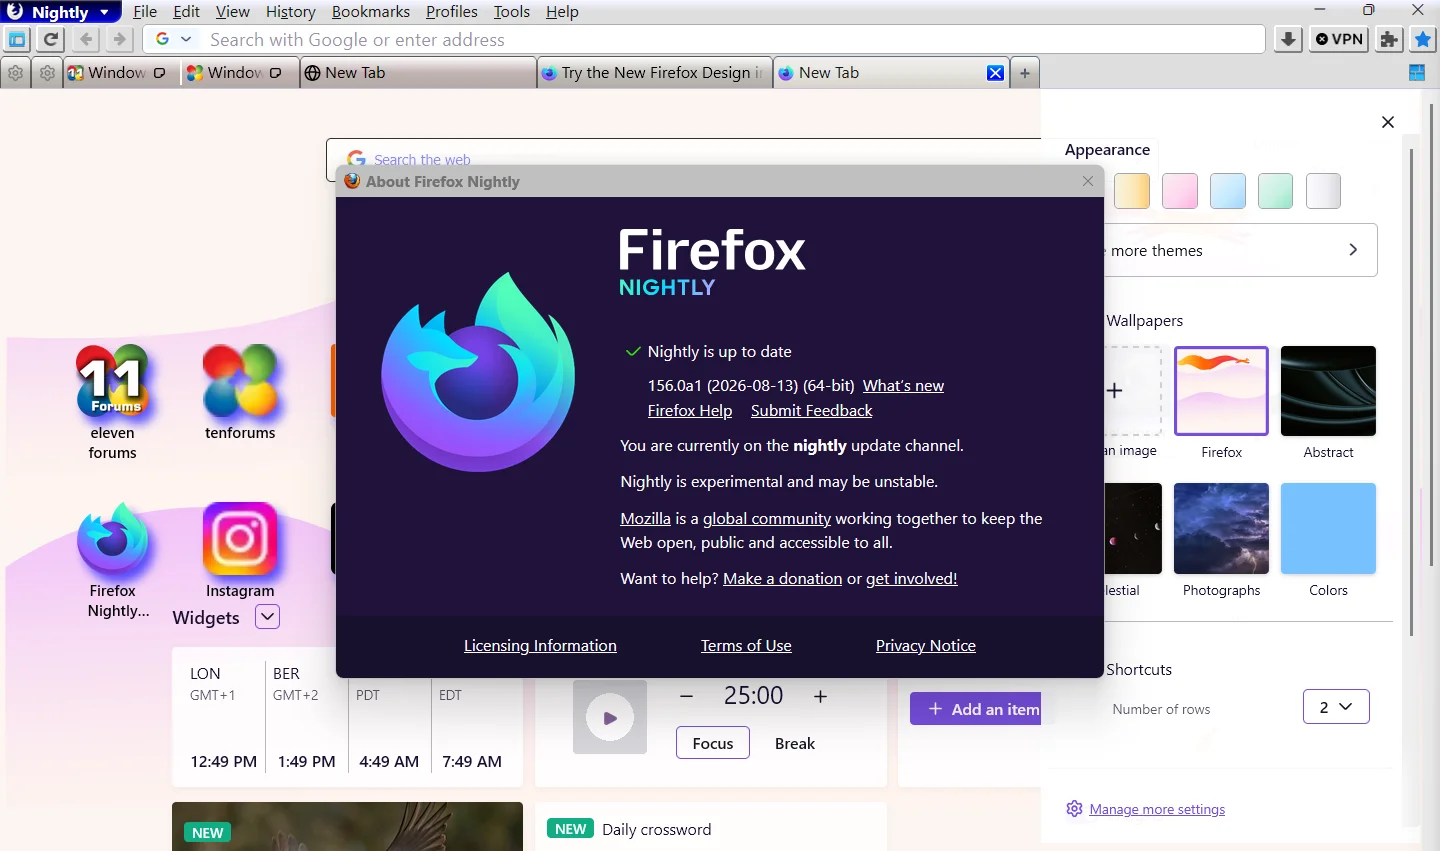Click the Submit Feedback link
This screenshot has height=851, width=1440.
point(812,411)
